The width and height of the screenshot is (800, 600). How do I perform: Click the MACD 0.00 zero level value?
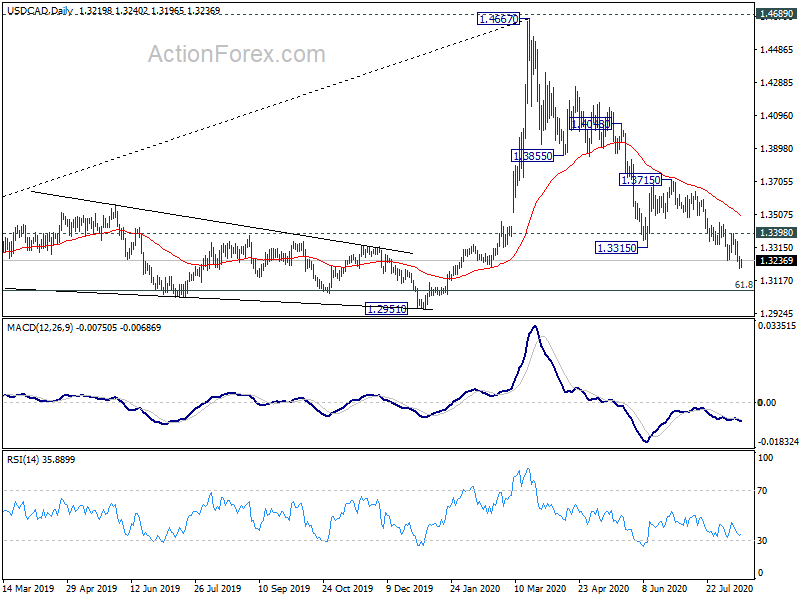[767, 403]
